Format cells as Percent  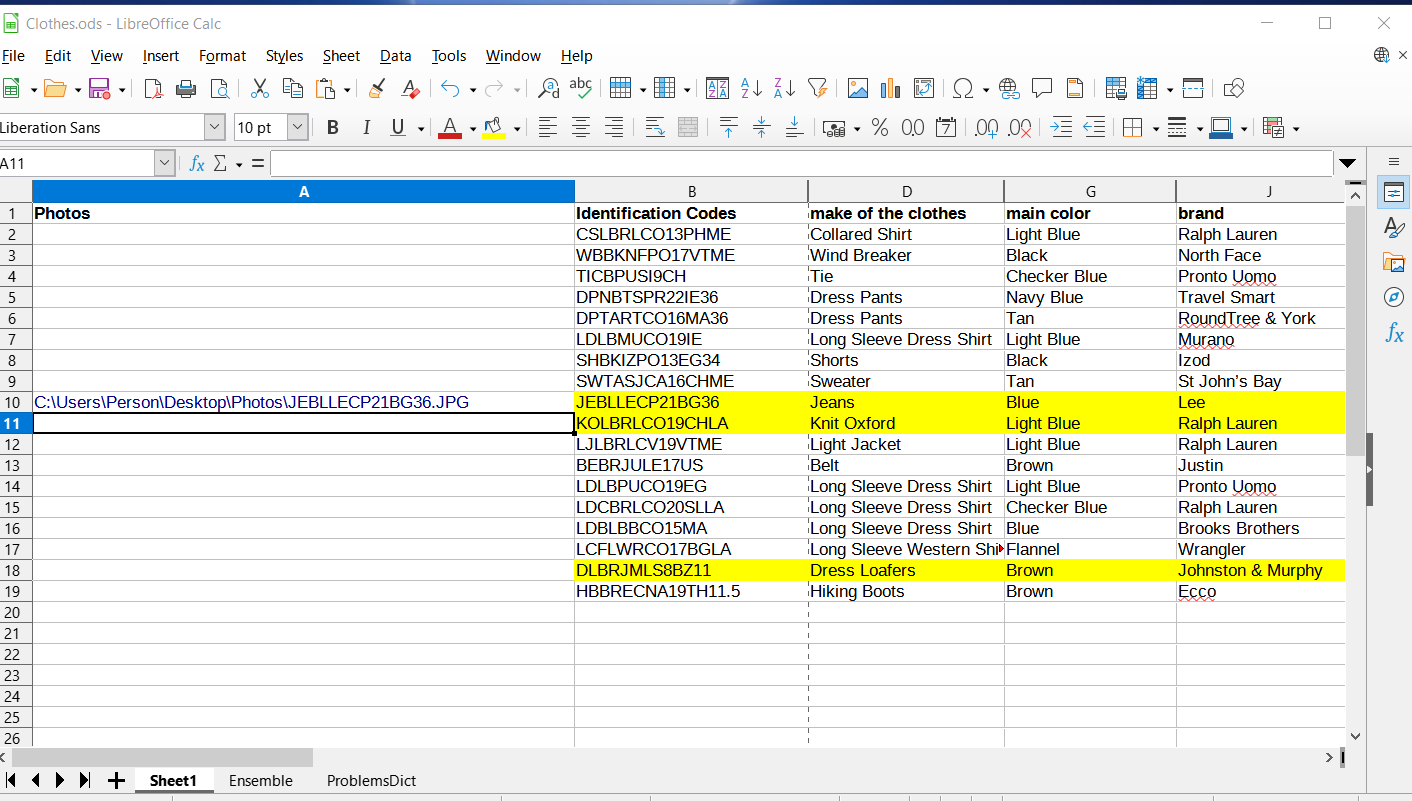coord(880,127)
